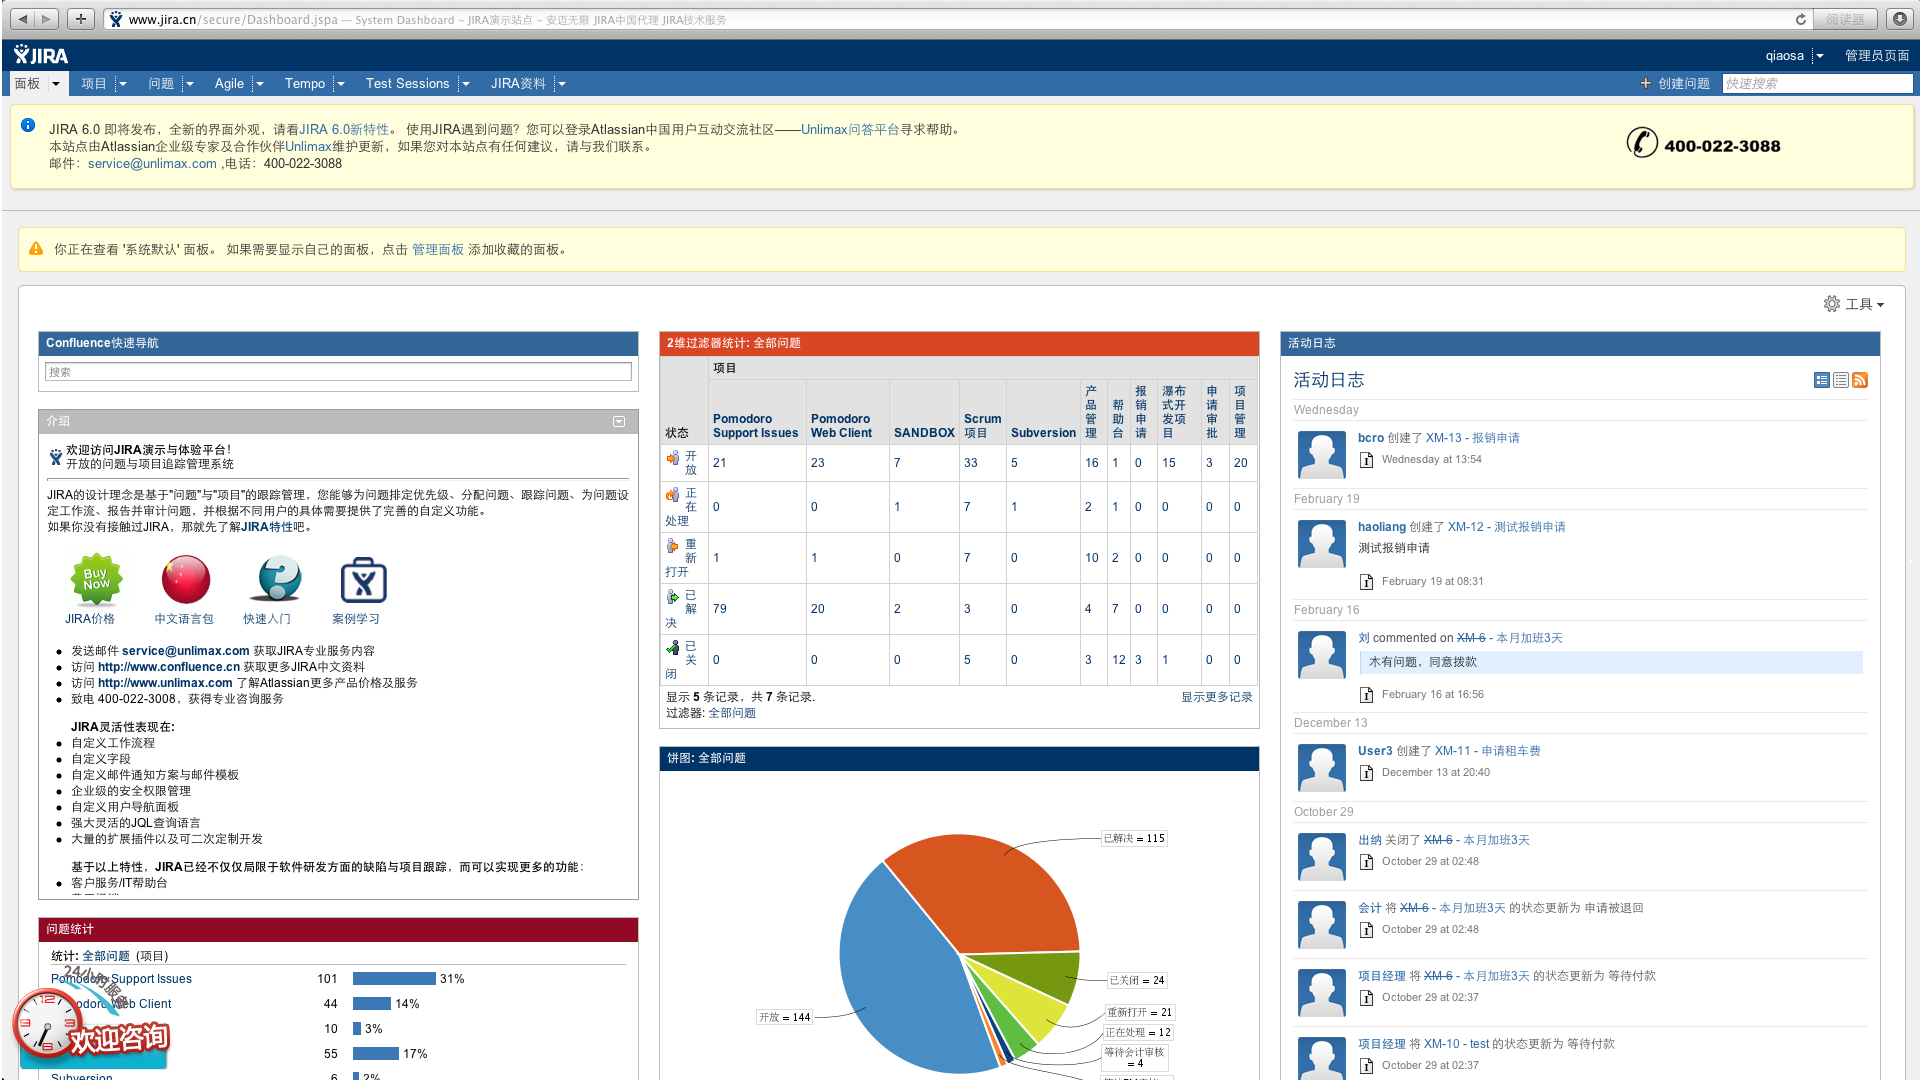Click the 管理面板 link in the notice

[x=438, y=250]
